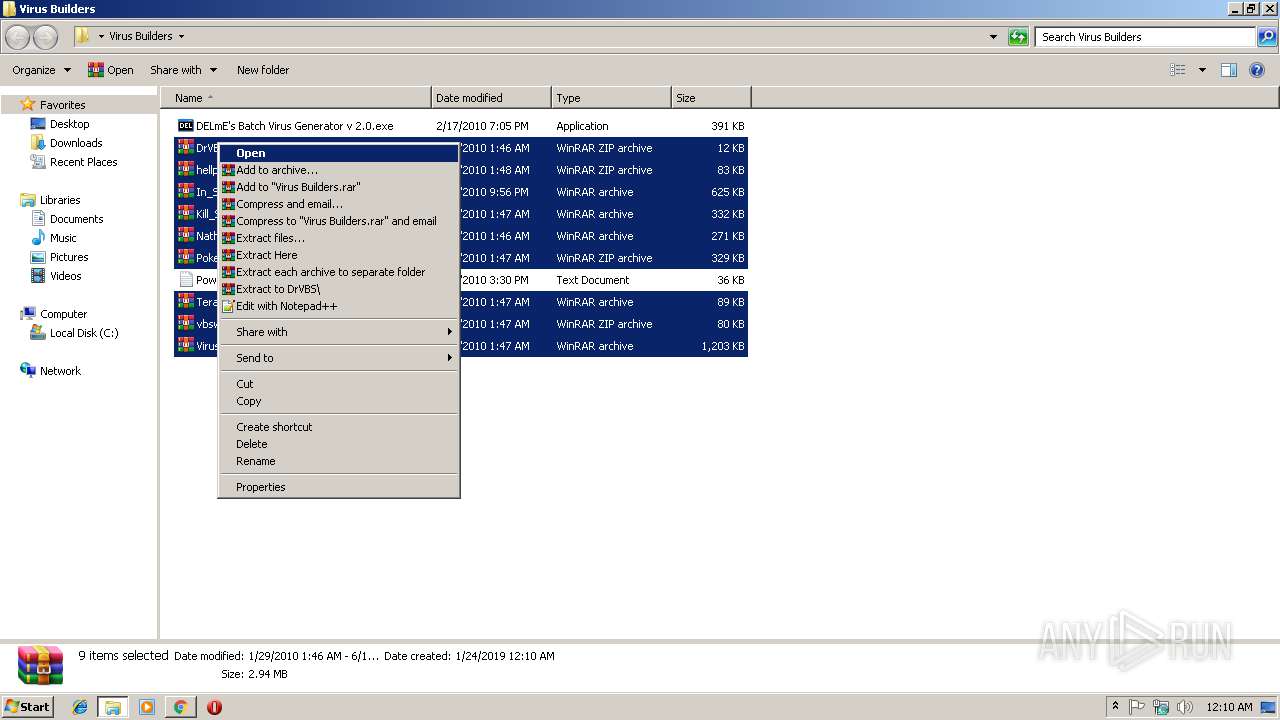This screenshot has width=1280, height=720.
Task: Click the Search Virus Builders field
Action: (x=1144, y=37)
